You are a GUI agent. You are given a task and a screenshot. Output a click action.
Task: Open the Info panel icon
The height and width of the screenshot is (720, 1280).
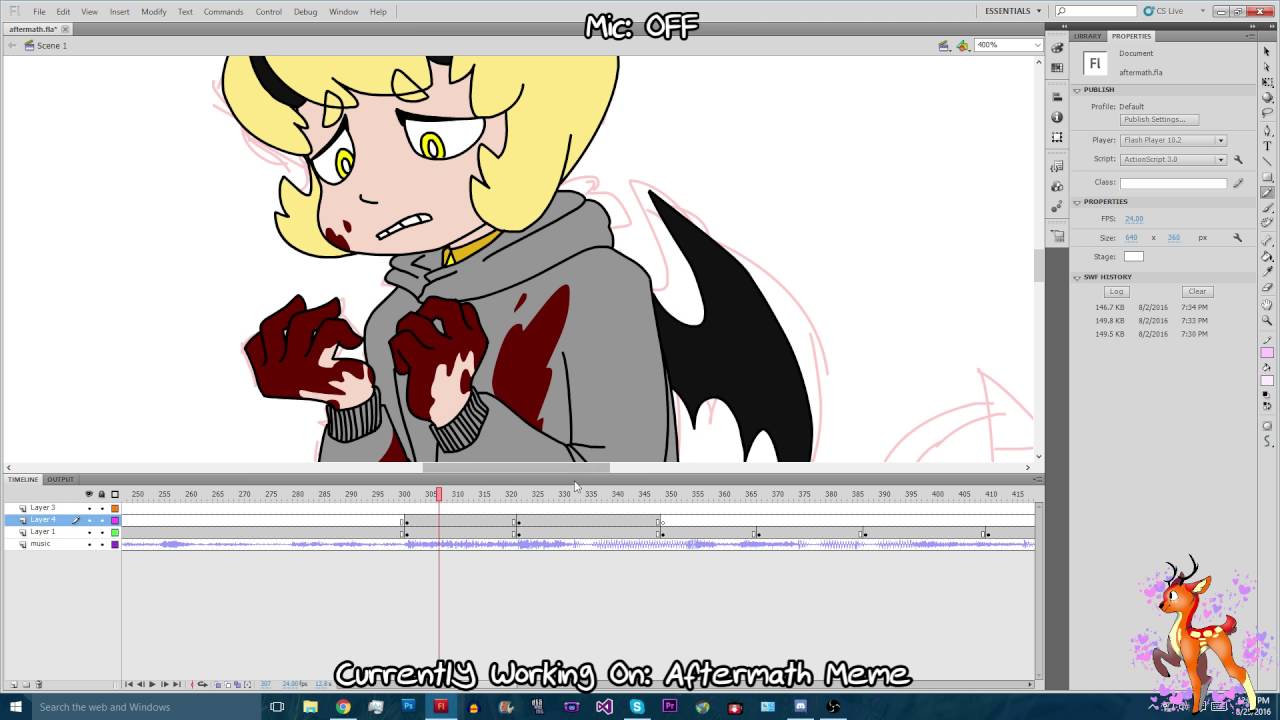pos(1057,117)
